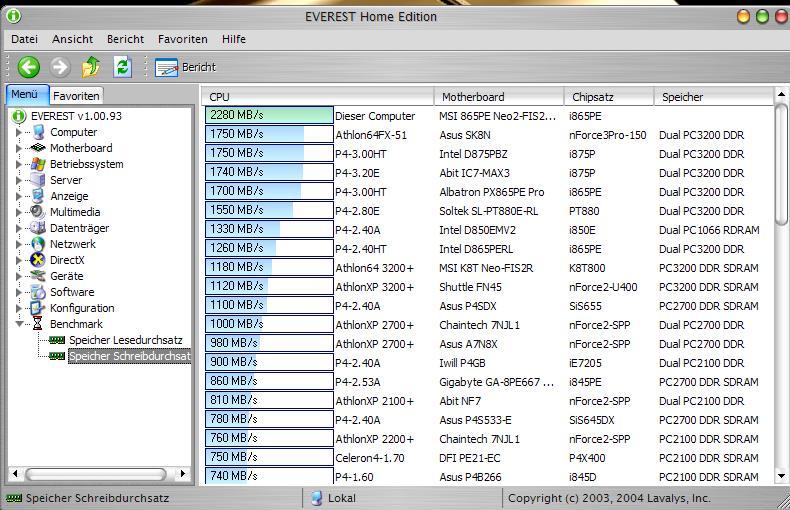Click the results list scroll-up arrow
Image resolution: width=790 pixels, height=510 pixels.
[781, 94]
